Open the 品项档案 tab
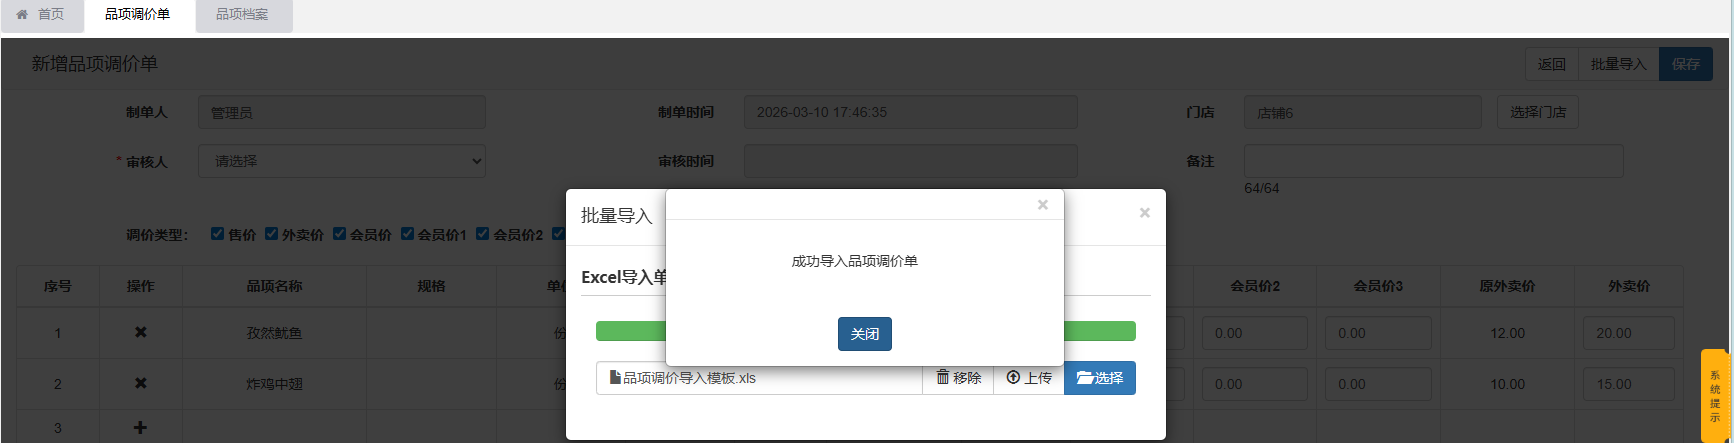Image resolution: width=1734 pixels, height=443 pixels. pos(243,14)
